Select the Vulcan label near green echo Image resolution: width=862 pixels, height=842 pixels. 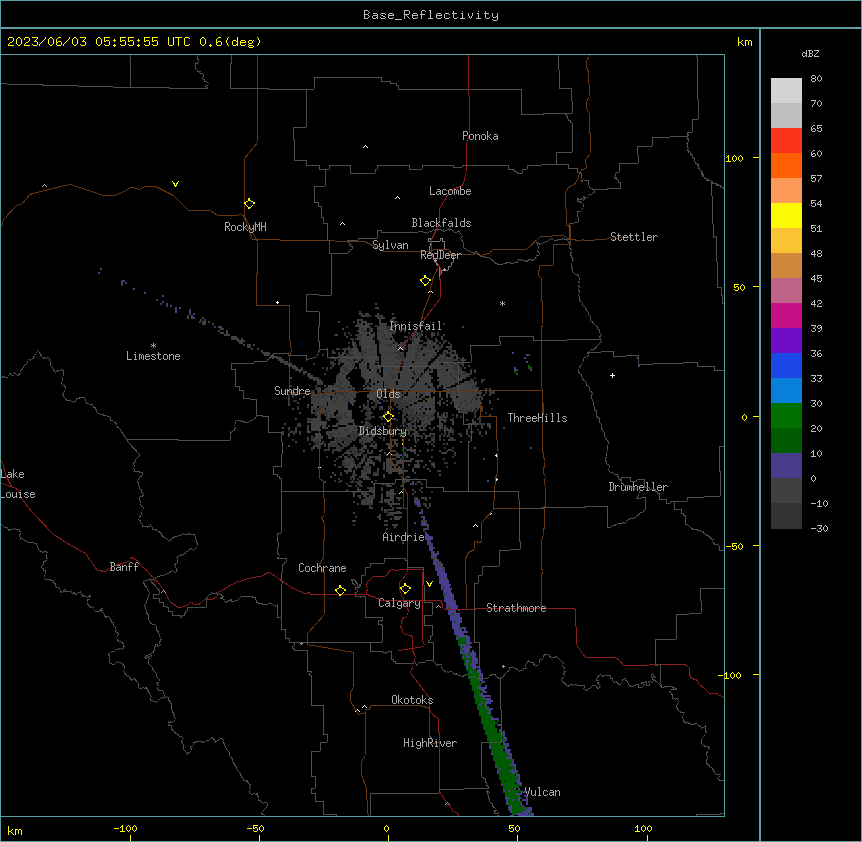542,792
